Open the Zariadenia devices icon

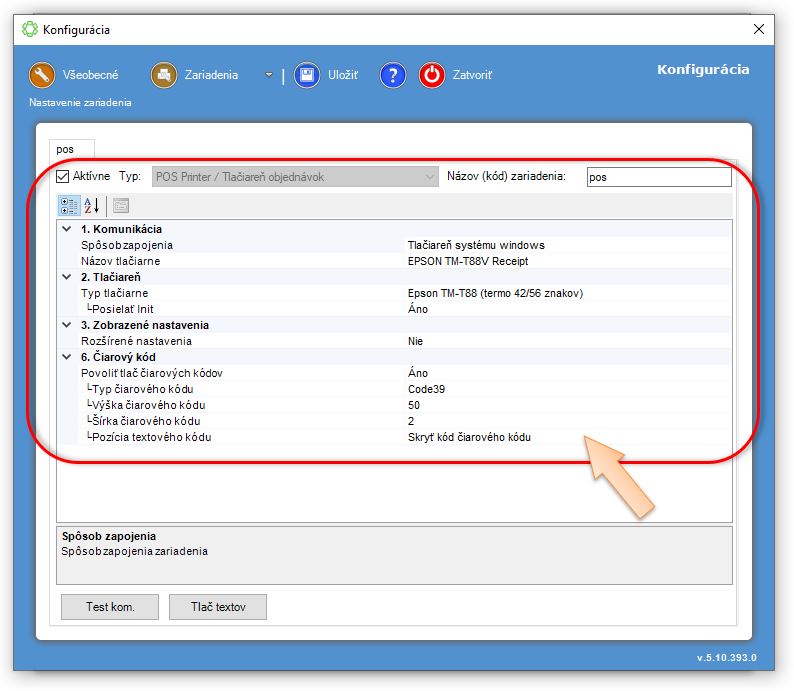tap(164, 76)
